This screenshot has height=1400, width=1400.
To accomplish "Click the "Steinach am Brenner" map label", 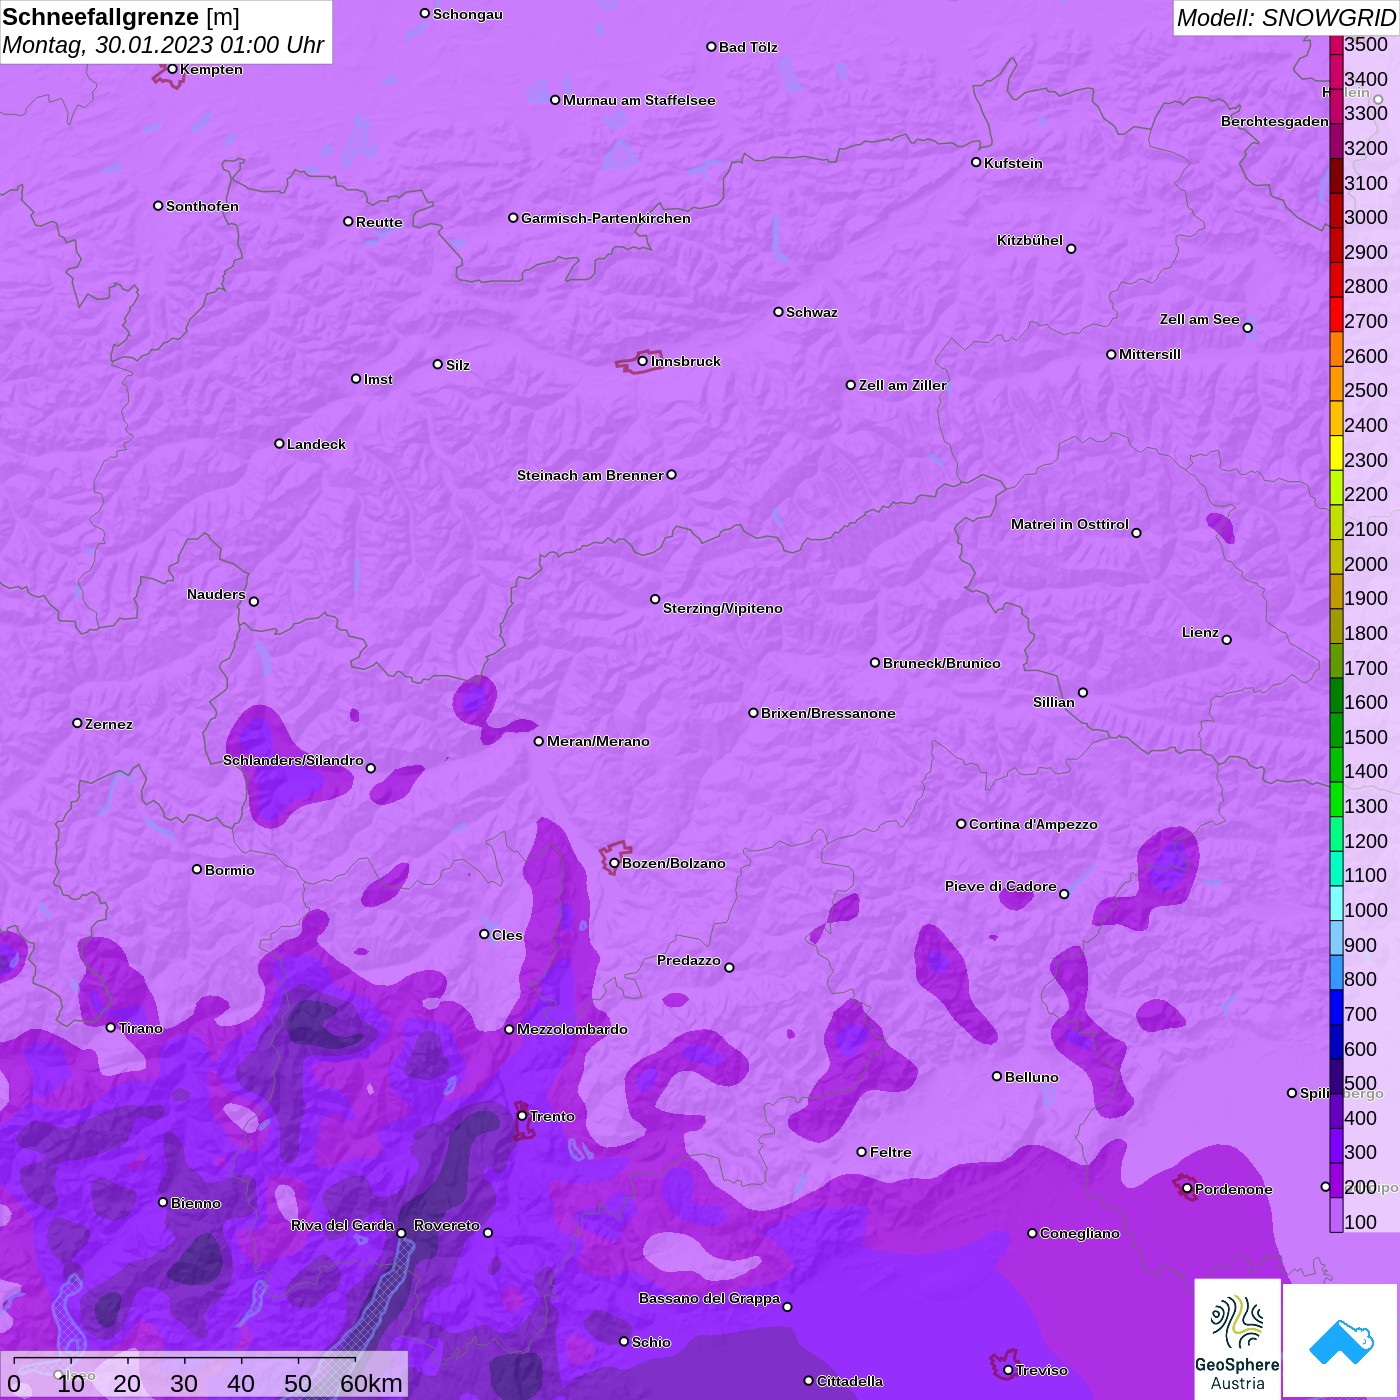I will (590, 475).
